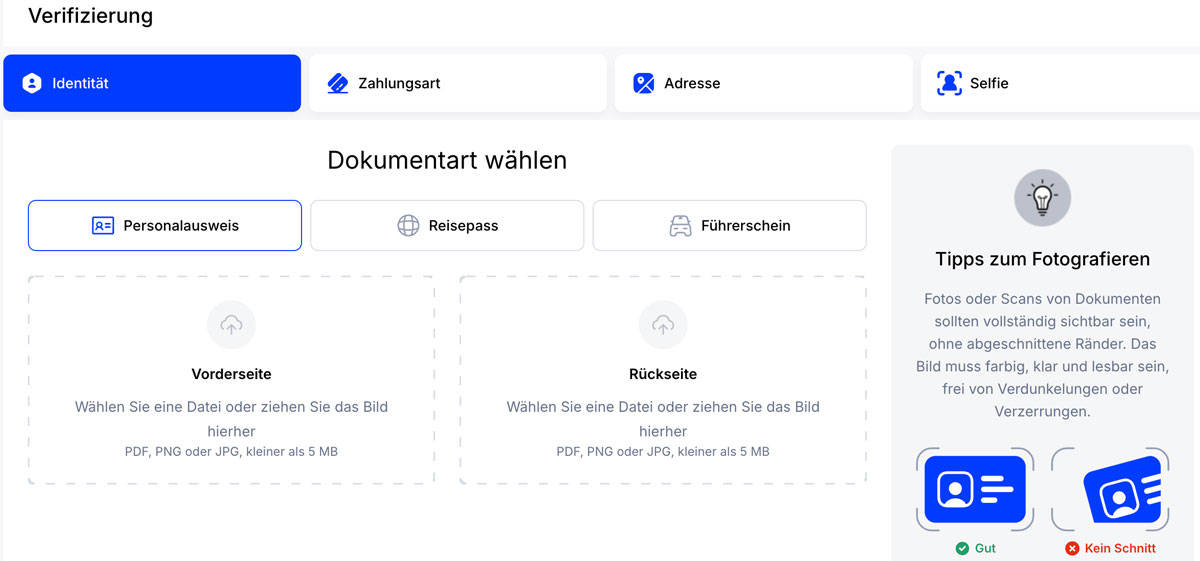The width and height of the screenshot is (1200, 561).
Task: Click the green checkmark next to Gut
Action: click(962, 548)
